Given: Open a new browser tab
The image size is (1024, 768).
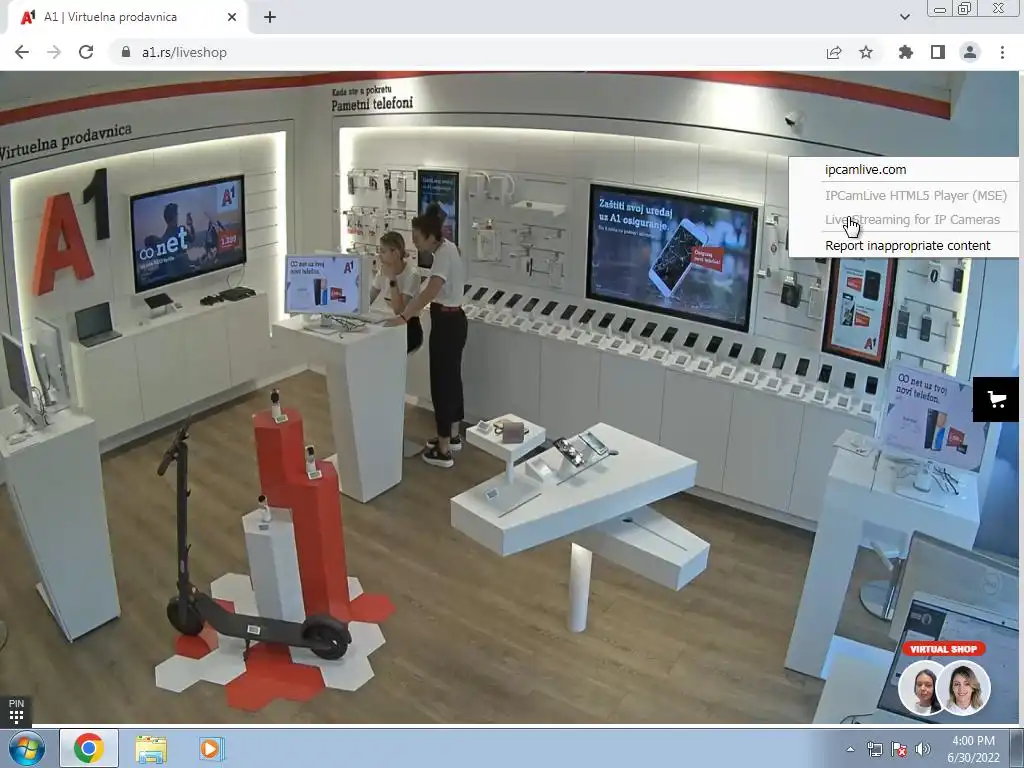Looking at the screenshot, I should coord(270,18).
